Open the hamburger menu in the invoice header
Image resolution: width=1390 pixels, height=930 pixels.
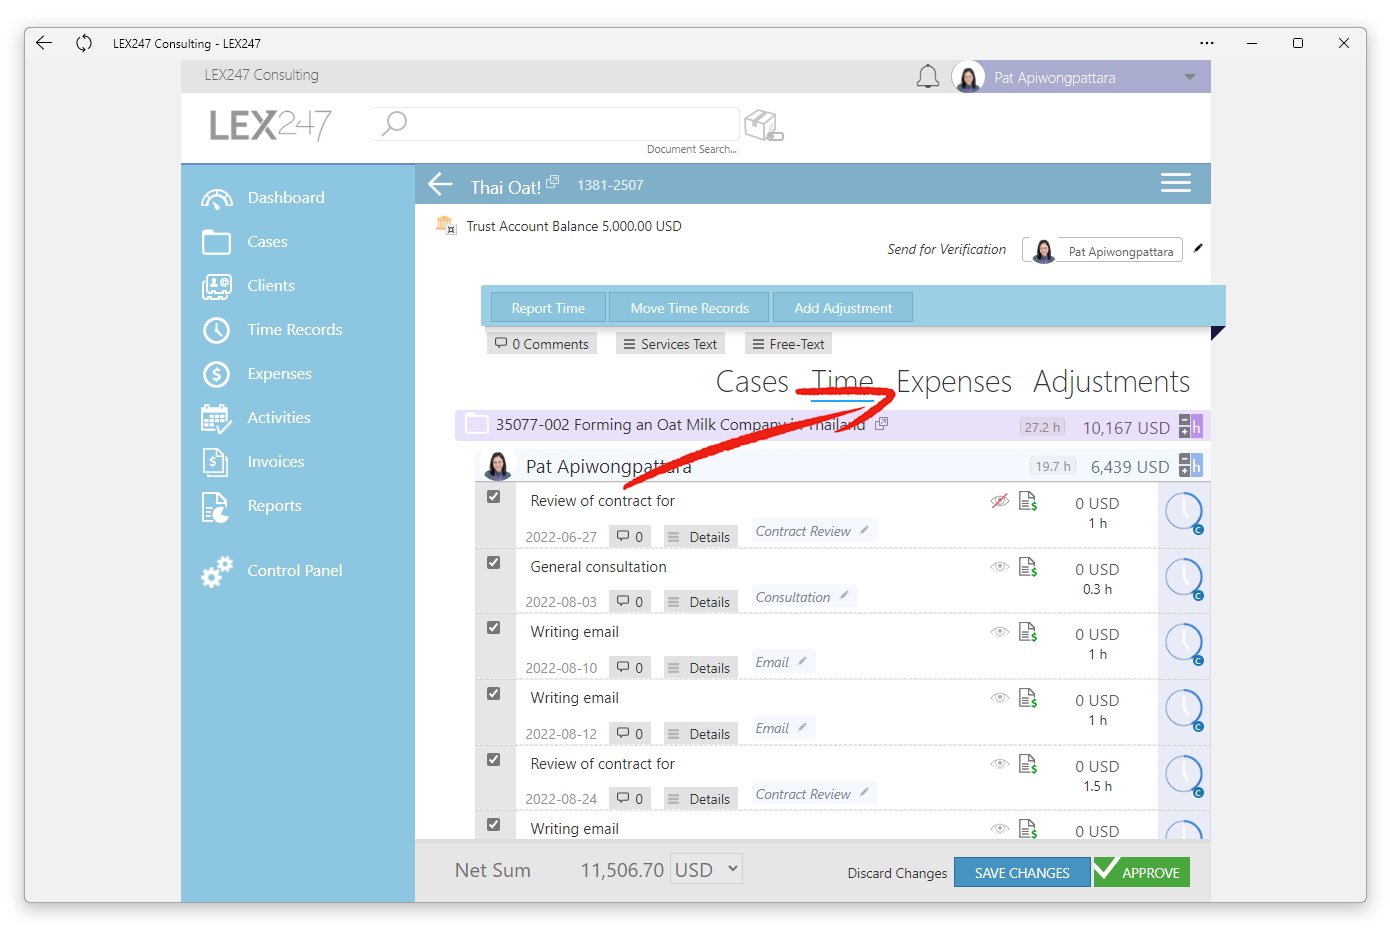pyautogui.click(x=1175, y=182)
